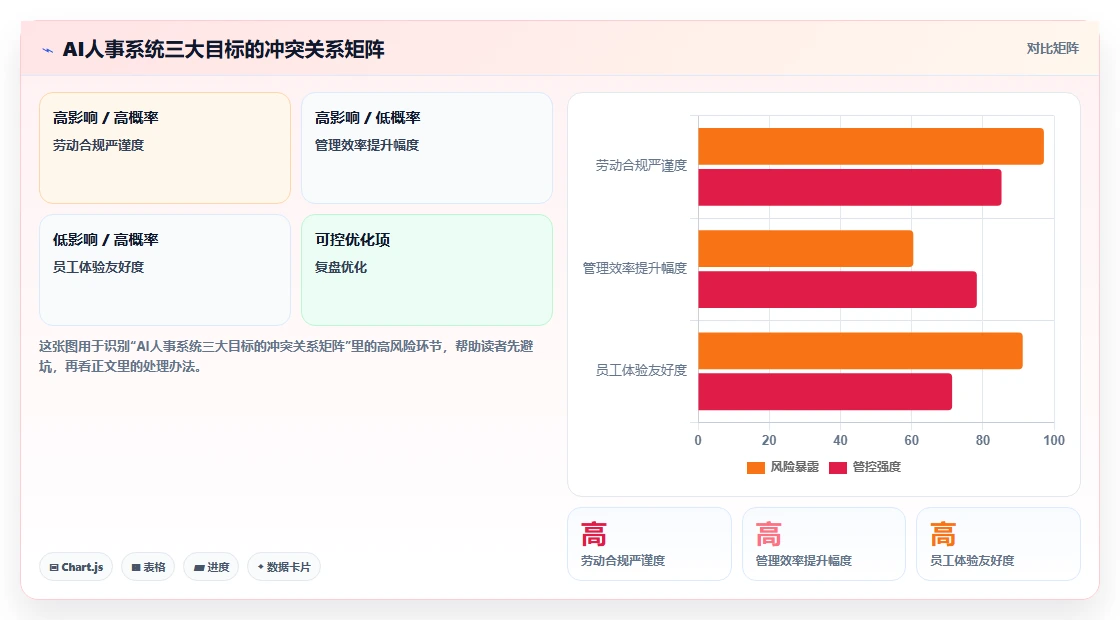Open the 可控优化项 green card

click(426, 270)
